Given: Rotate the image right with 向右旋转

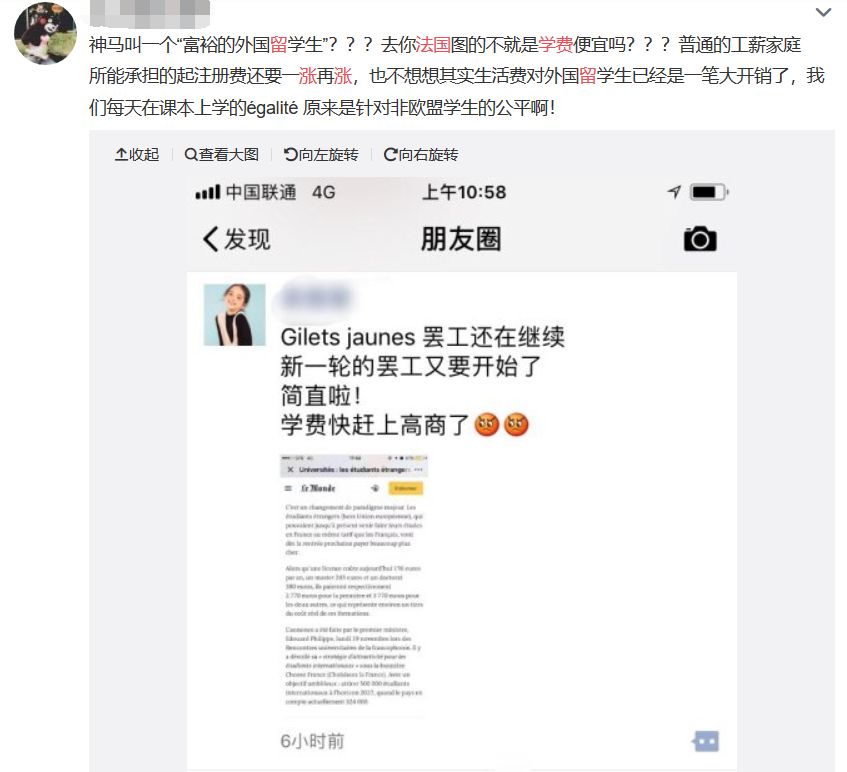Looking at the screenshot, I should click(x=421, y=155).
